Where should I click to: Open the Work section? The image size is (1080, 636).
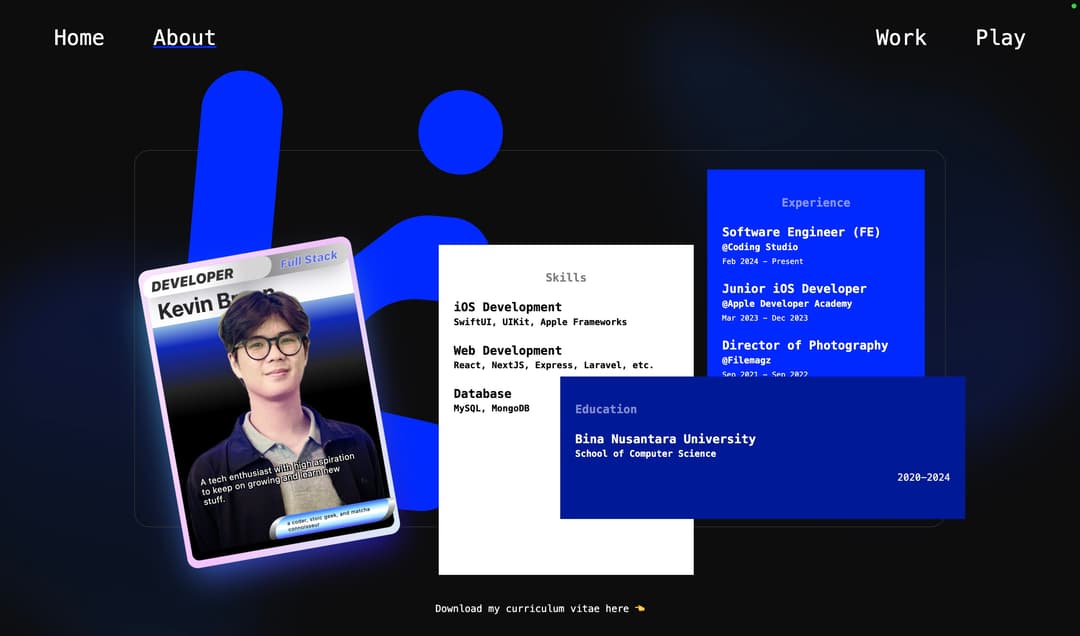900,37
